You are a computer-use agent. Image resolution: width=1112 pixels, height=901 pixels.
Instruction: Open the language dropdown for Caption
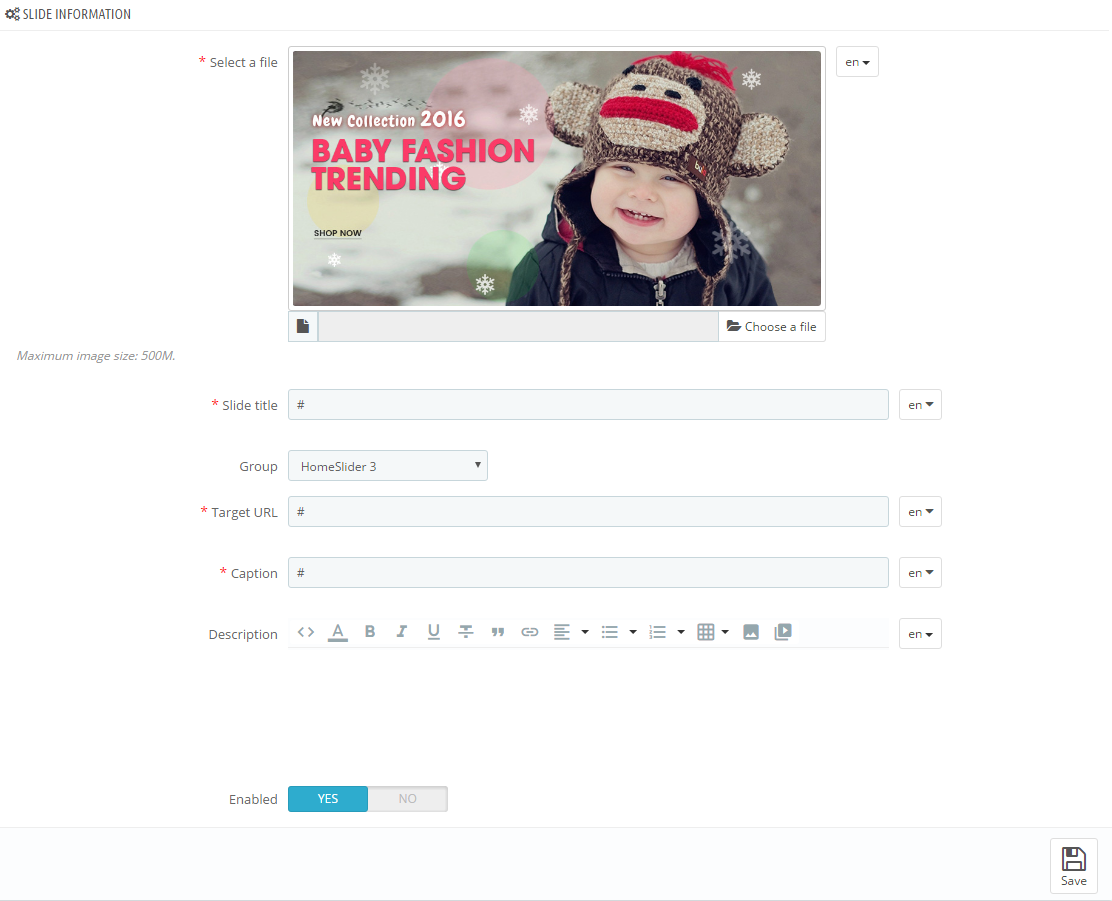(921, 573)
